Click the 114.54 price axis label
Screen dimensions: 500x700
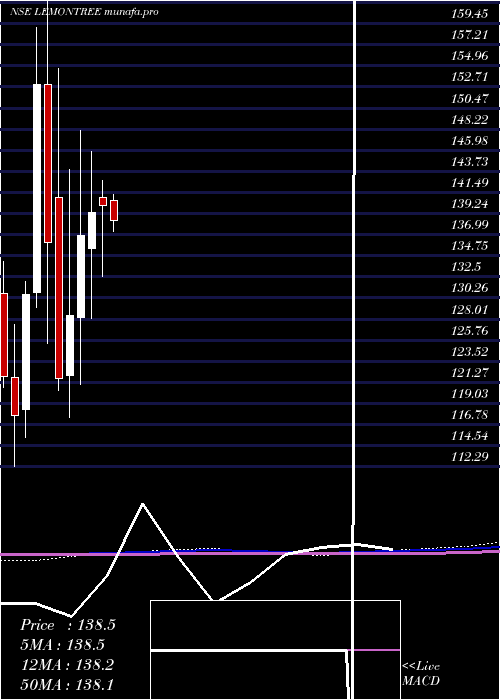[x=470, y=436]
